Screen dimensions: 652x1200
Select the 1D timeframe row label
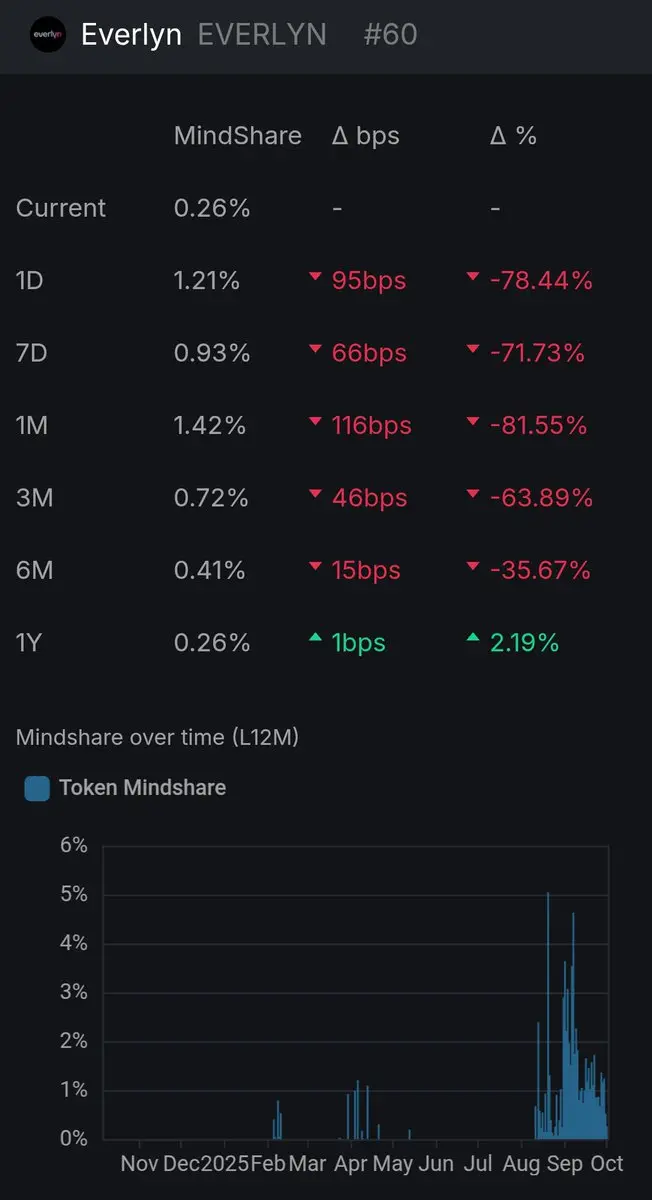(x=30, y=281)
